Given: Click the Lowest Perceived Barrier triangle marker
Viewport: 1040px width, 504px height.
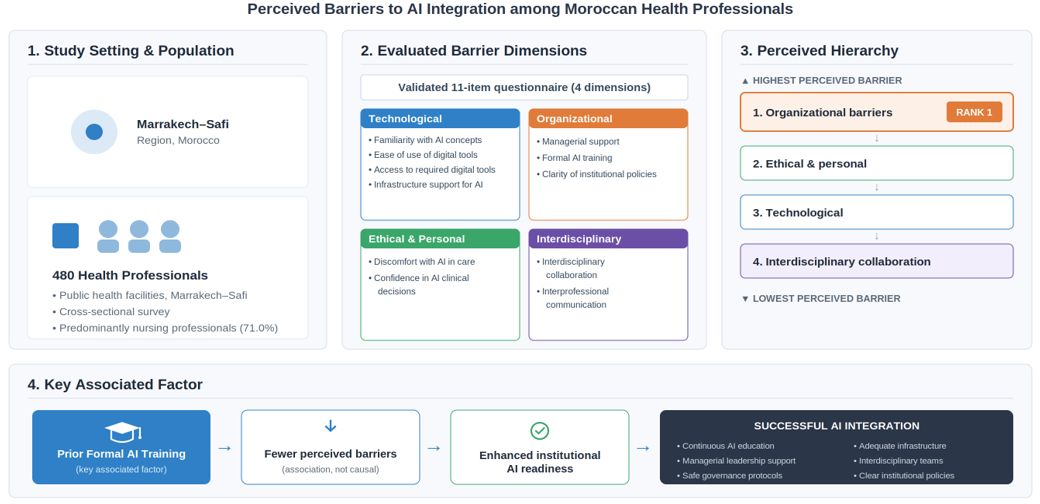Looking at the screenshot, I should [745, 299].
